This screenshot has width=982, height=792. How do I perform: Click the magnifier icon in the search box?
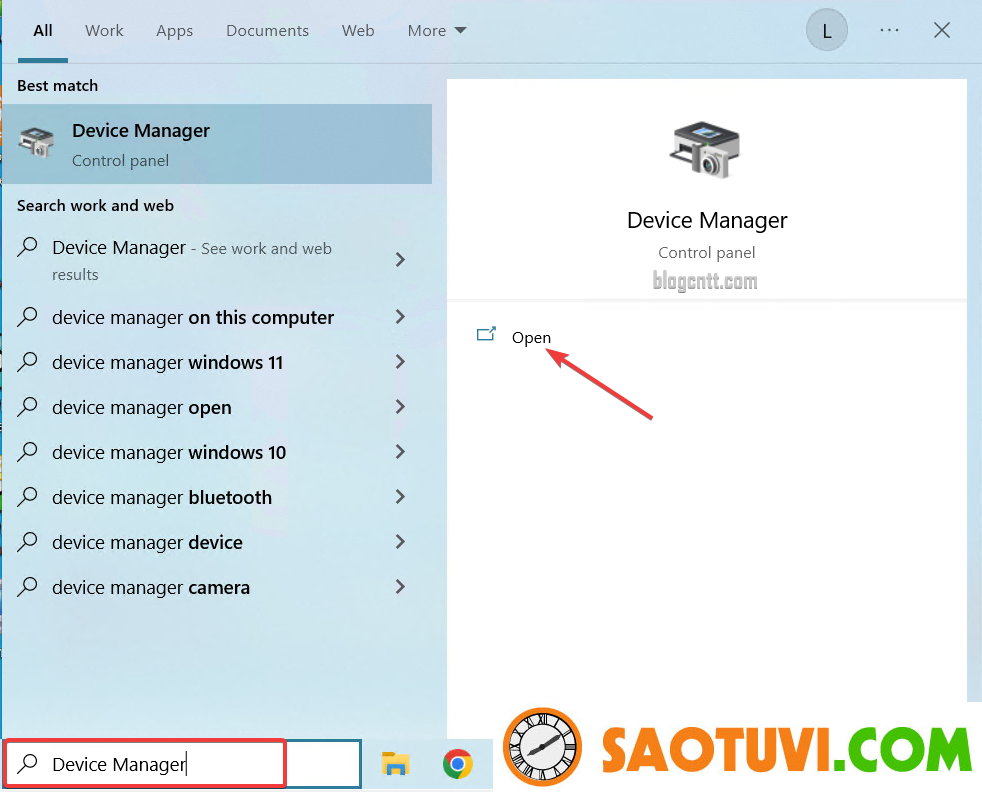point(28,763)
